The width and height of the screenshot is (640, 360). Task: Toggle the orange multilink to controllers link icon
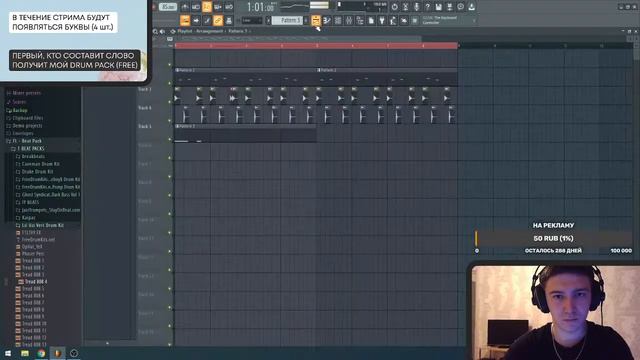click(218, 20)
